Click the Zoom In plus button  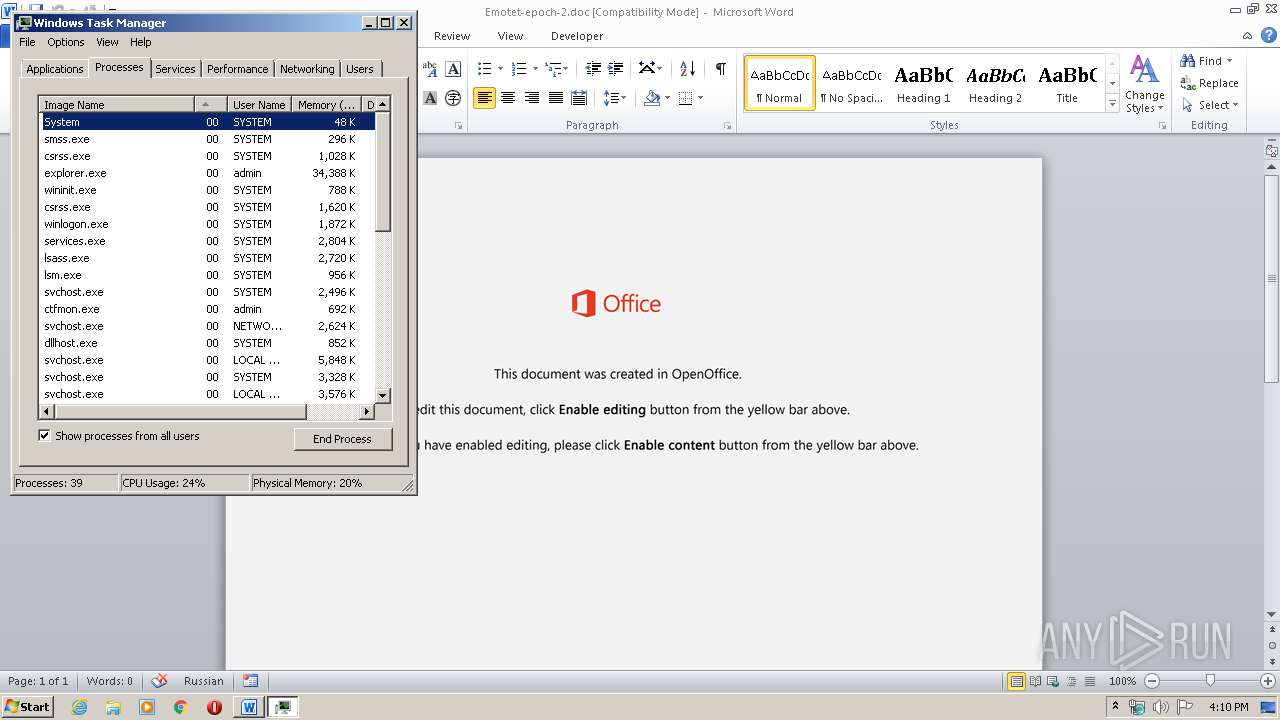coord(1267,681)
